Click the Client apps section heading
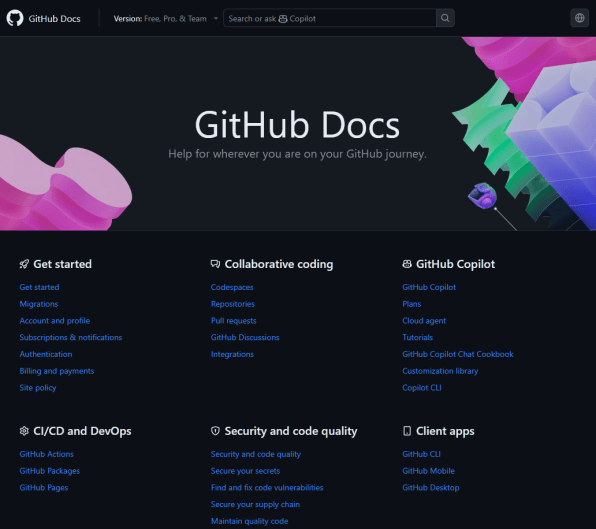The width and height of the screenshot is (596, 529). click(445, 431)
